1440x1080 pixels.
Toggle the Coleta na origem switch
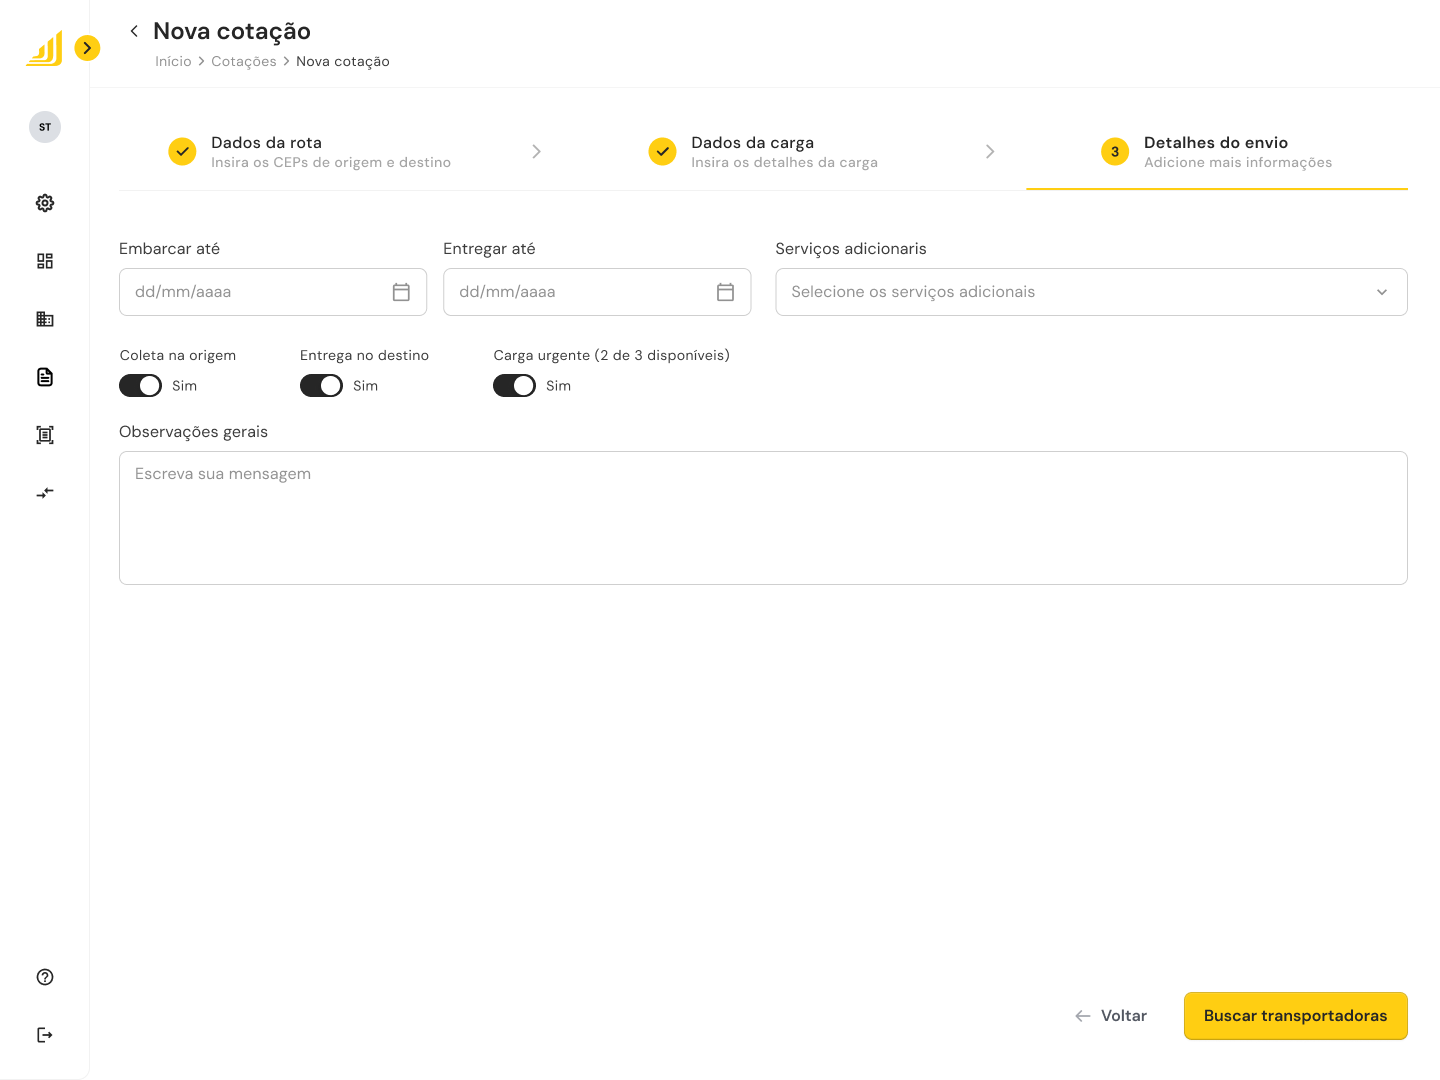(140, 386)
